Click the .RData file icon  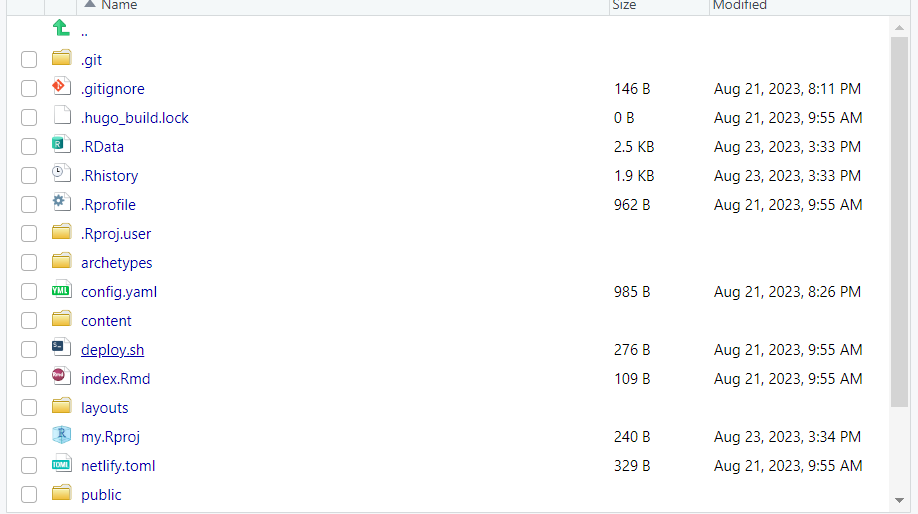tap(61, 146)
